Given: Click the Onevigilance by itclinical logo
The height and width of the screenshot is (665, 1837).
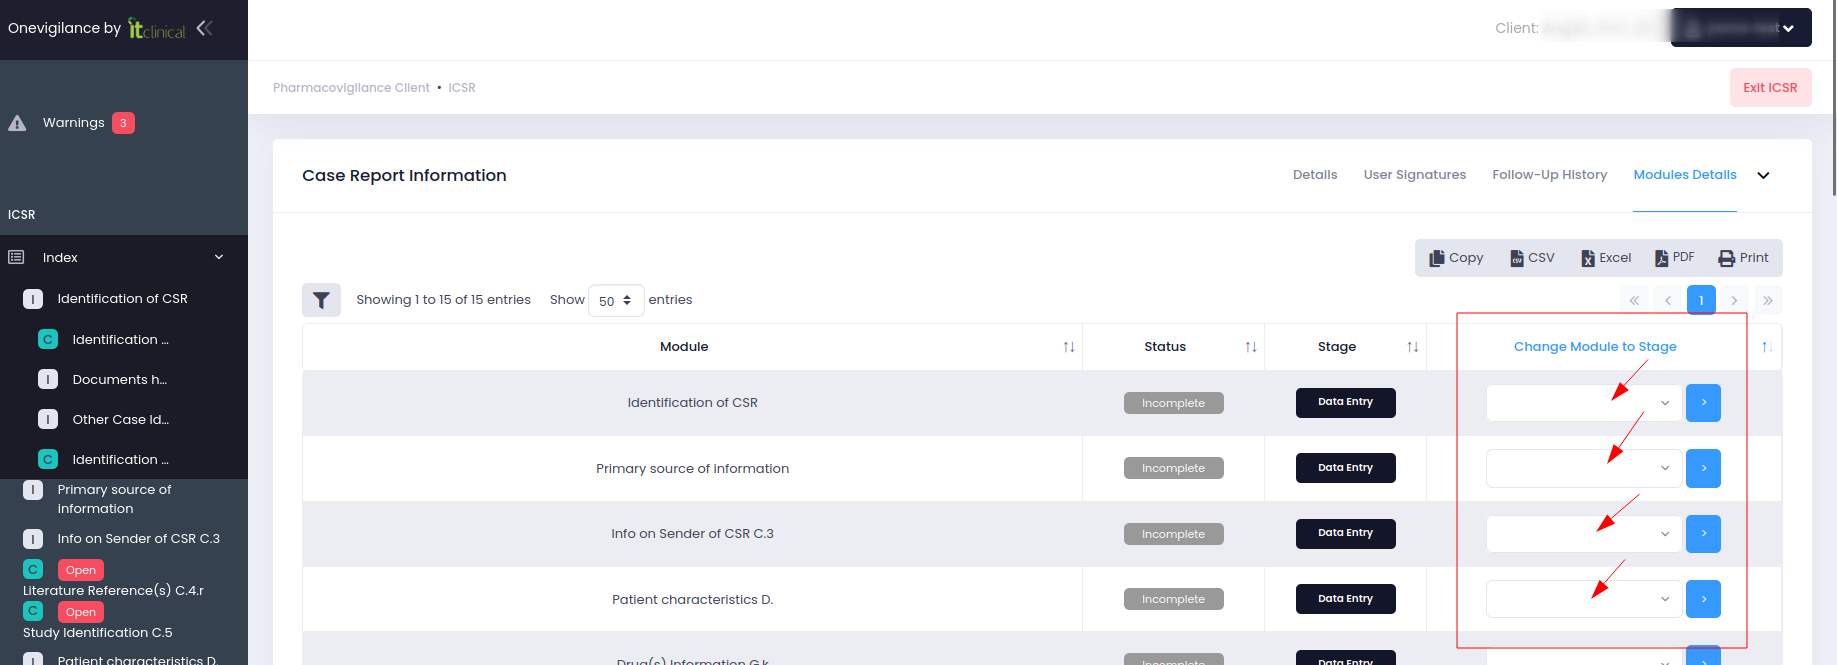Looking at the screenshot, I should pyautogui.click(x=97, y=28).
